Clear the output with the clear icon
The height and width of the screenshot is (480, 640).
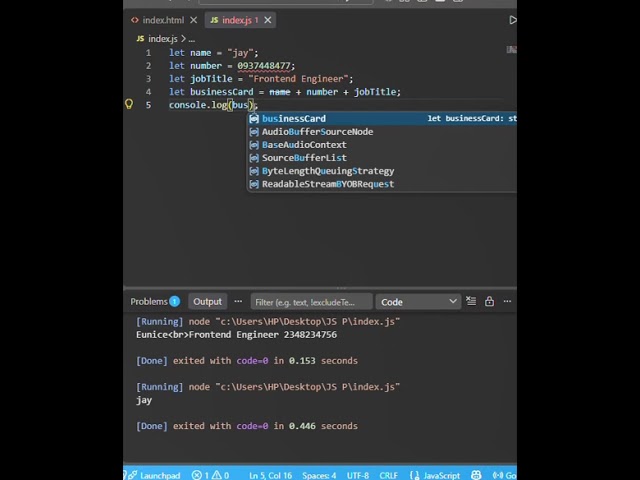[x=471, y=301]
